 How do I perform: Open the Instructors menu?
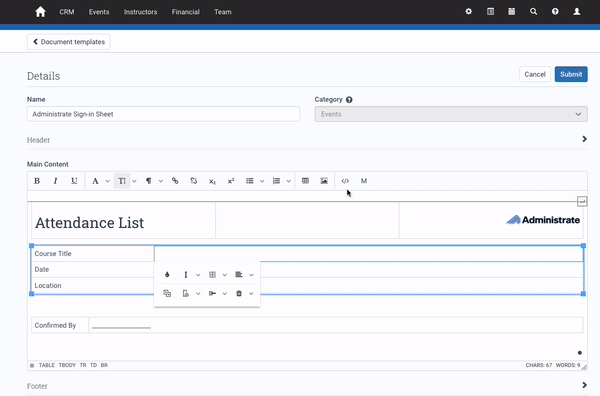(x=140, y=12)
